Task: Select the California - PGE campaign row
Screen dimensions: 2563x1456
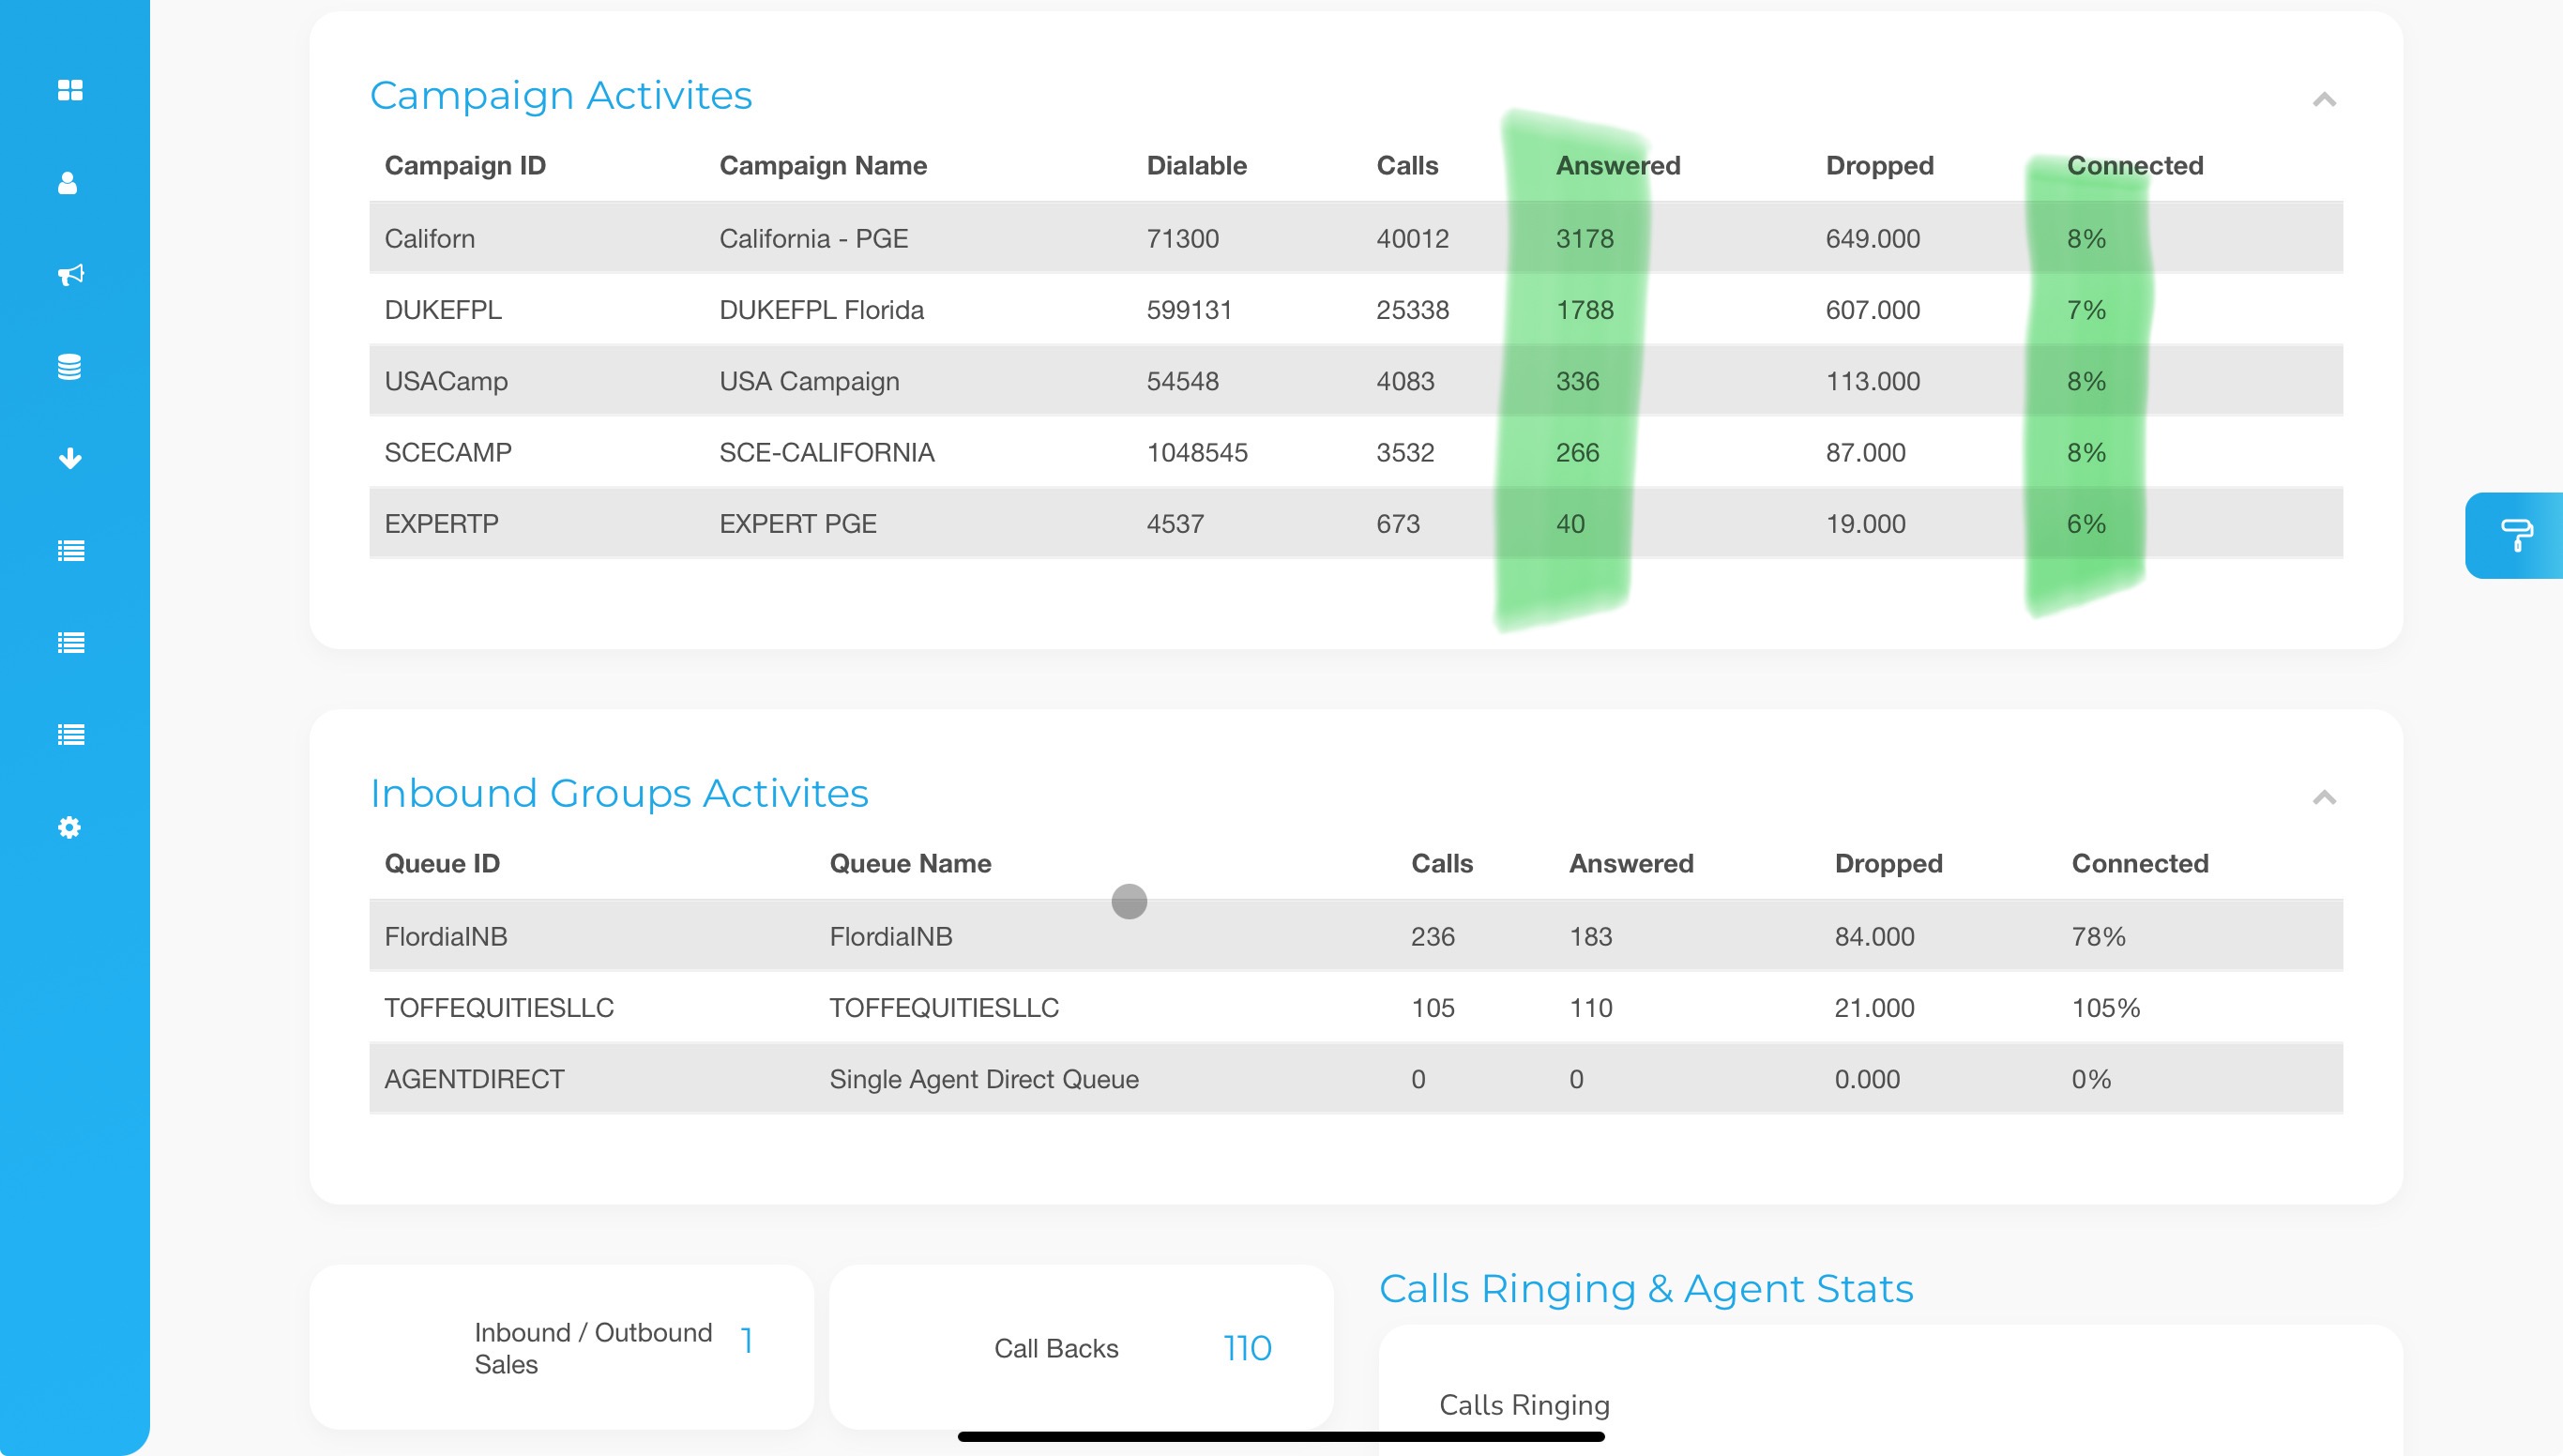Action: point(813,238)
